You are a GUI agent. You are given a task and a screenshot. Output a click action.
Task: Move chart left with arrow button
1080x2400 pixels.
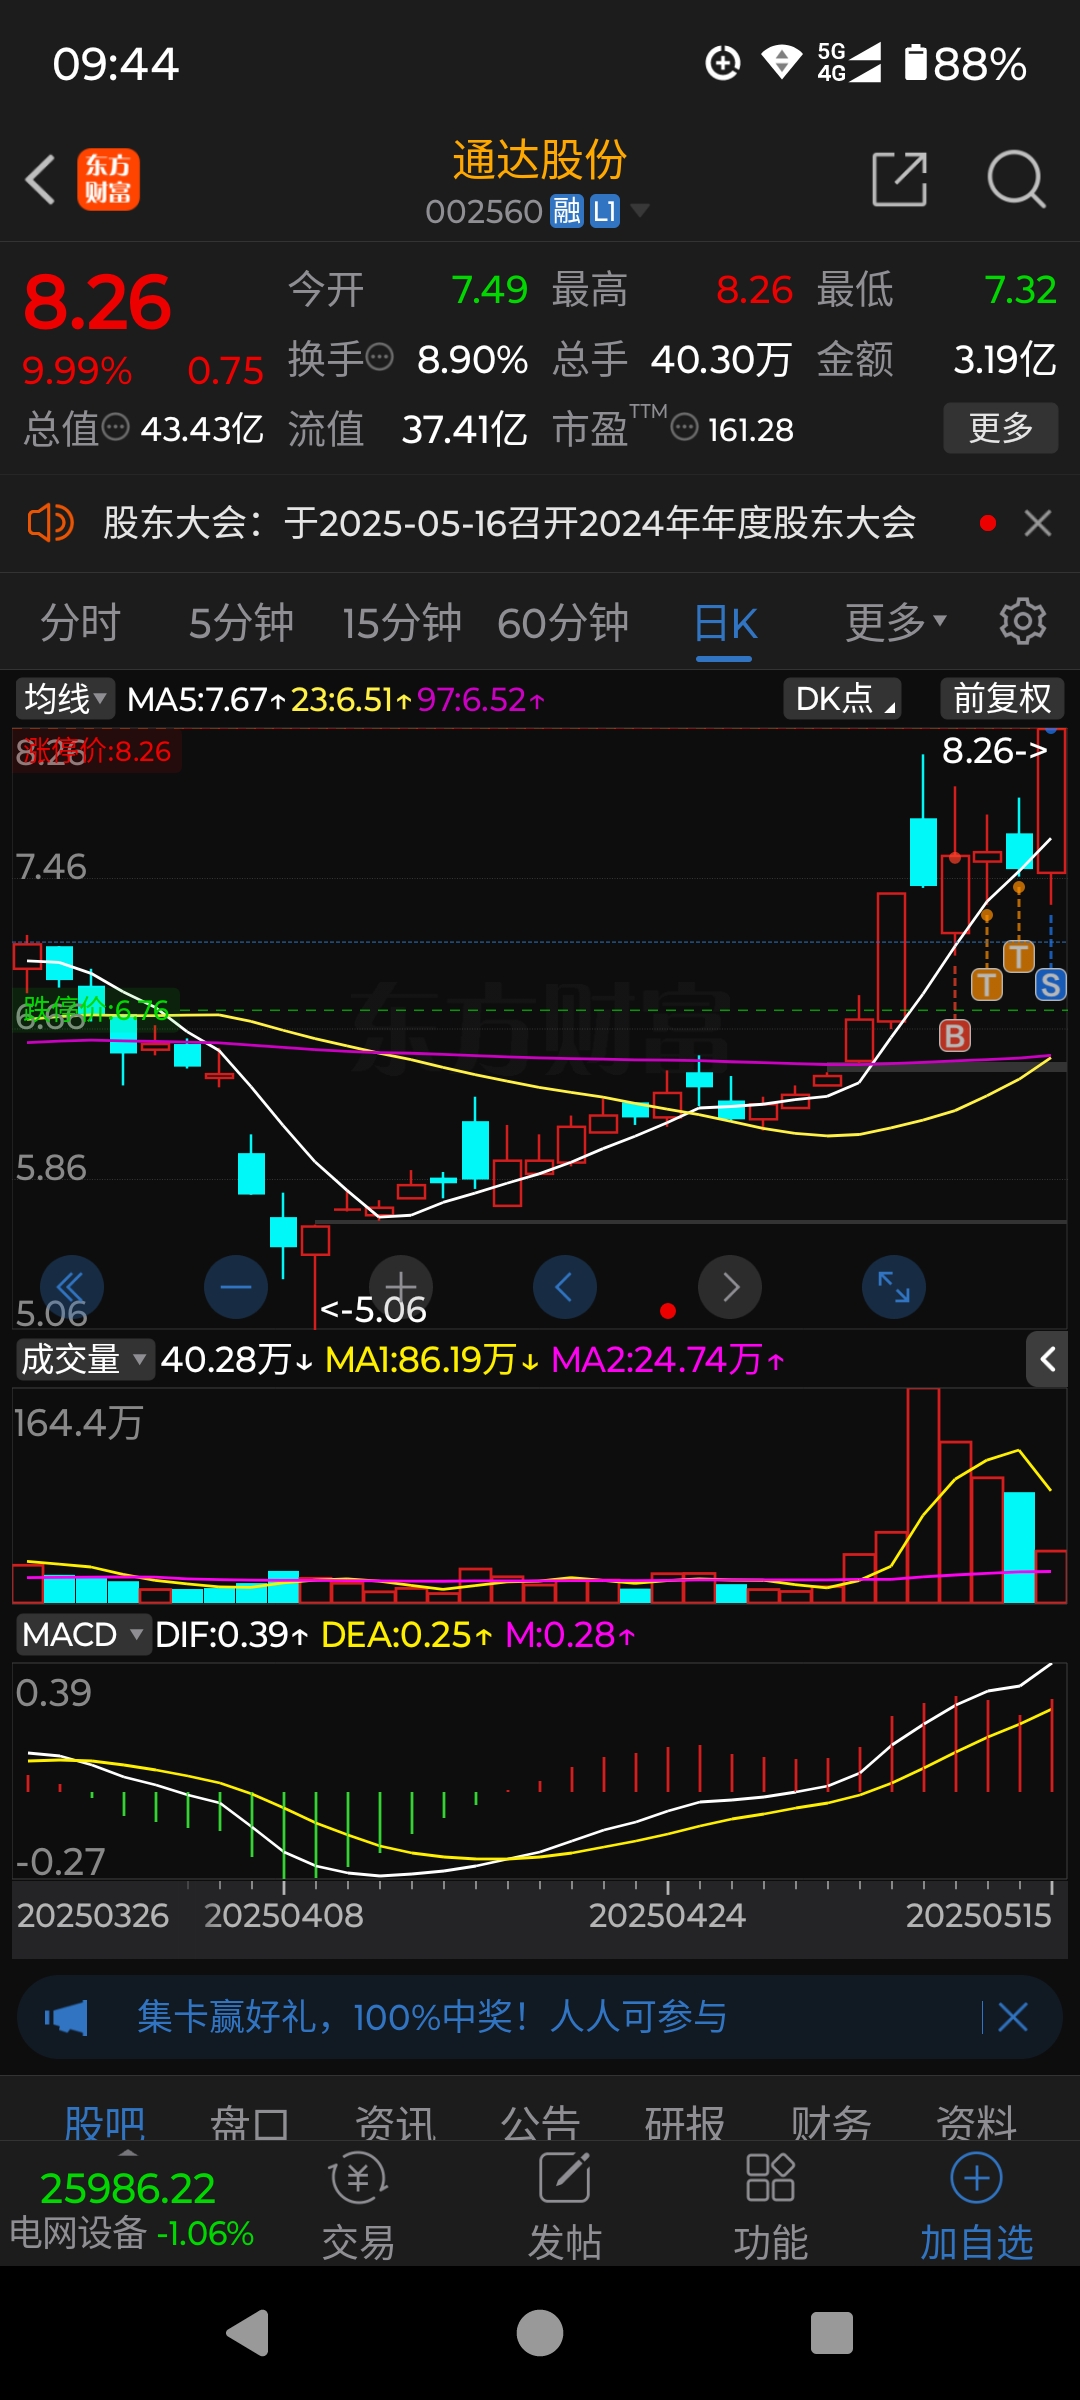[x=565, y=1287]
